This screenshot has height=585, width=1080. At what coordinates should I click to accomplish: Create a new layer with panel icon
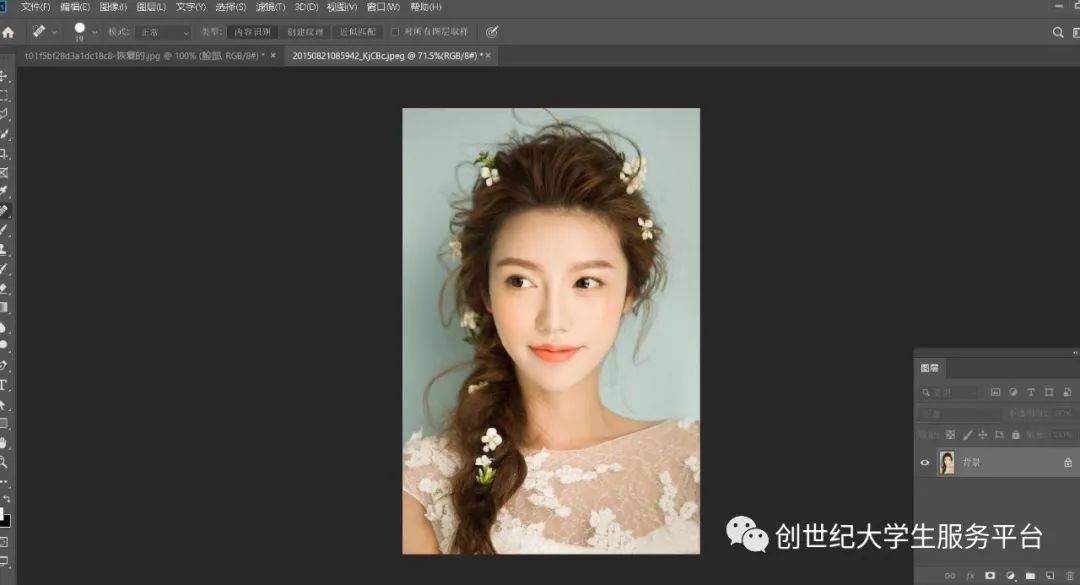tap(1050, 576)
